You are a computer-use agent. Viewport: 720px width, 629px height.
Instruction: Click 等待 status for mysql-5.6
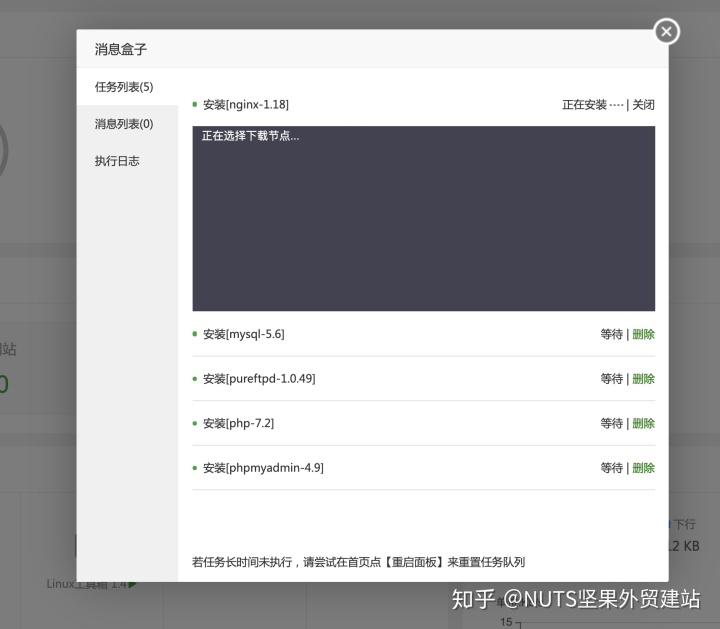click(612, 334)
